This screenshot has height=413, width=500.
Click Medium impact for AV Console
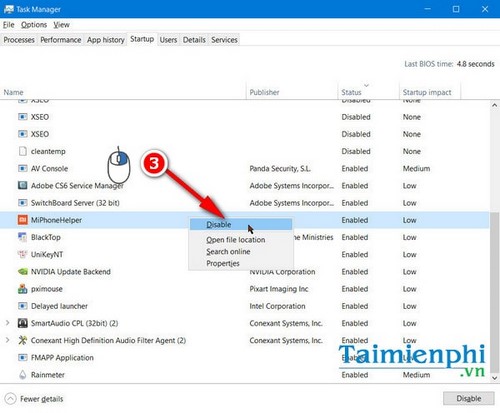tap(416, 168)
